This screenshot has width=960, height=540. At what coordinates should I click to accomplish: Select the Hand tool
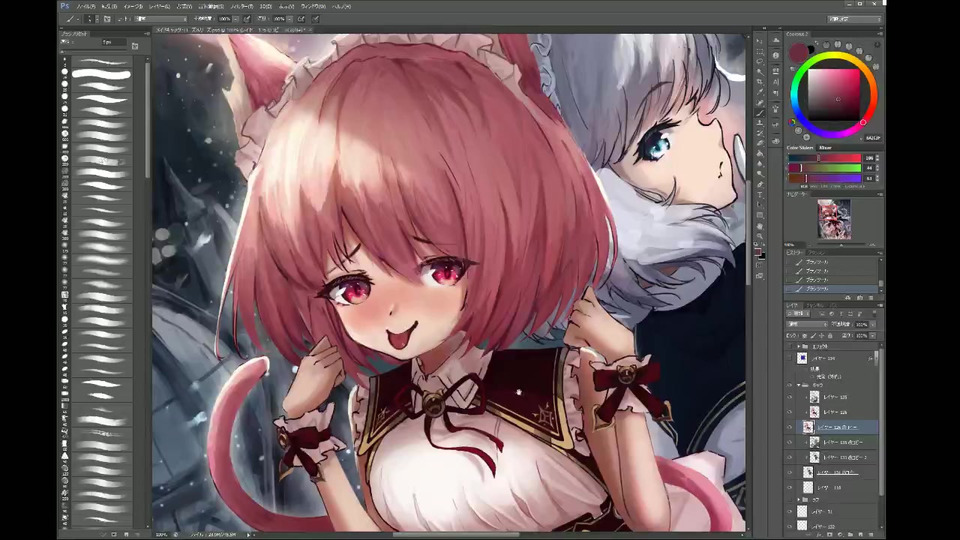click(x=760, y=226)
